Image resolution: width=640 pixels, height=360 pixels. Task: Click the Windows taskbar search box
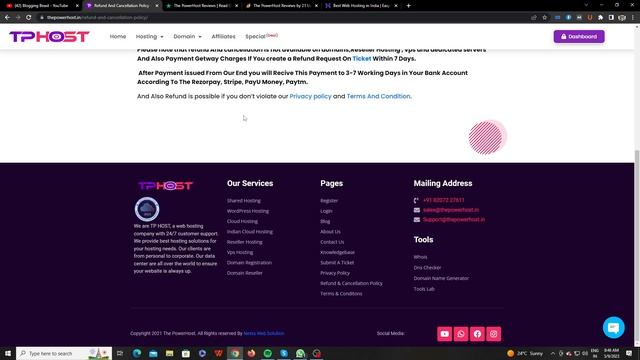pyautogui.click(x=64, y=353)
